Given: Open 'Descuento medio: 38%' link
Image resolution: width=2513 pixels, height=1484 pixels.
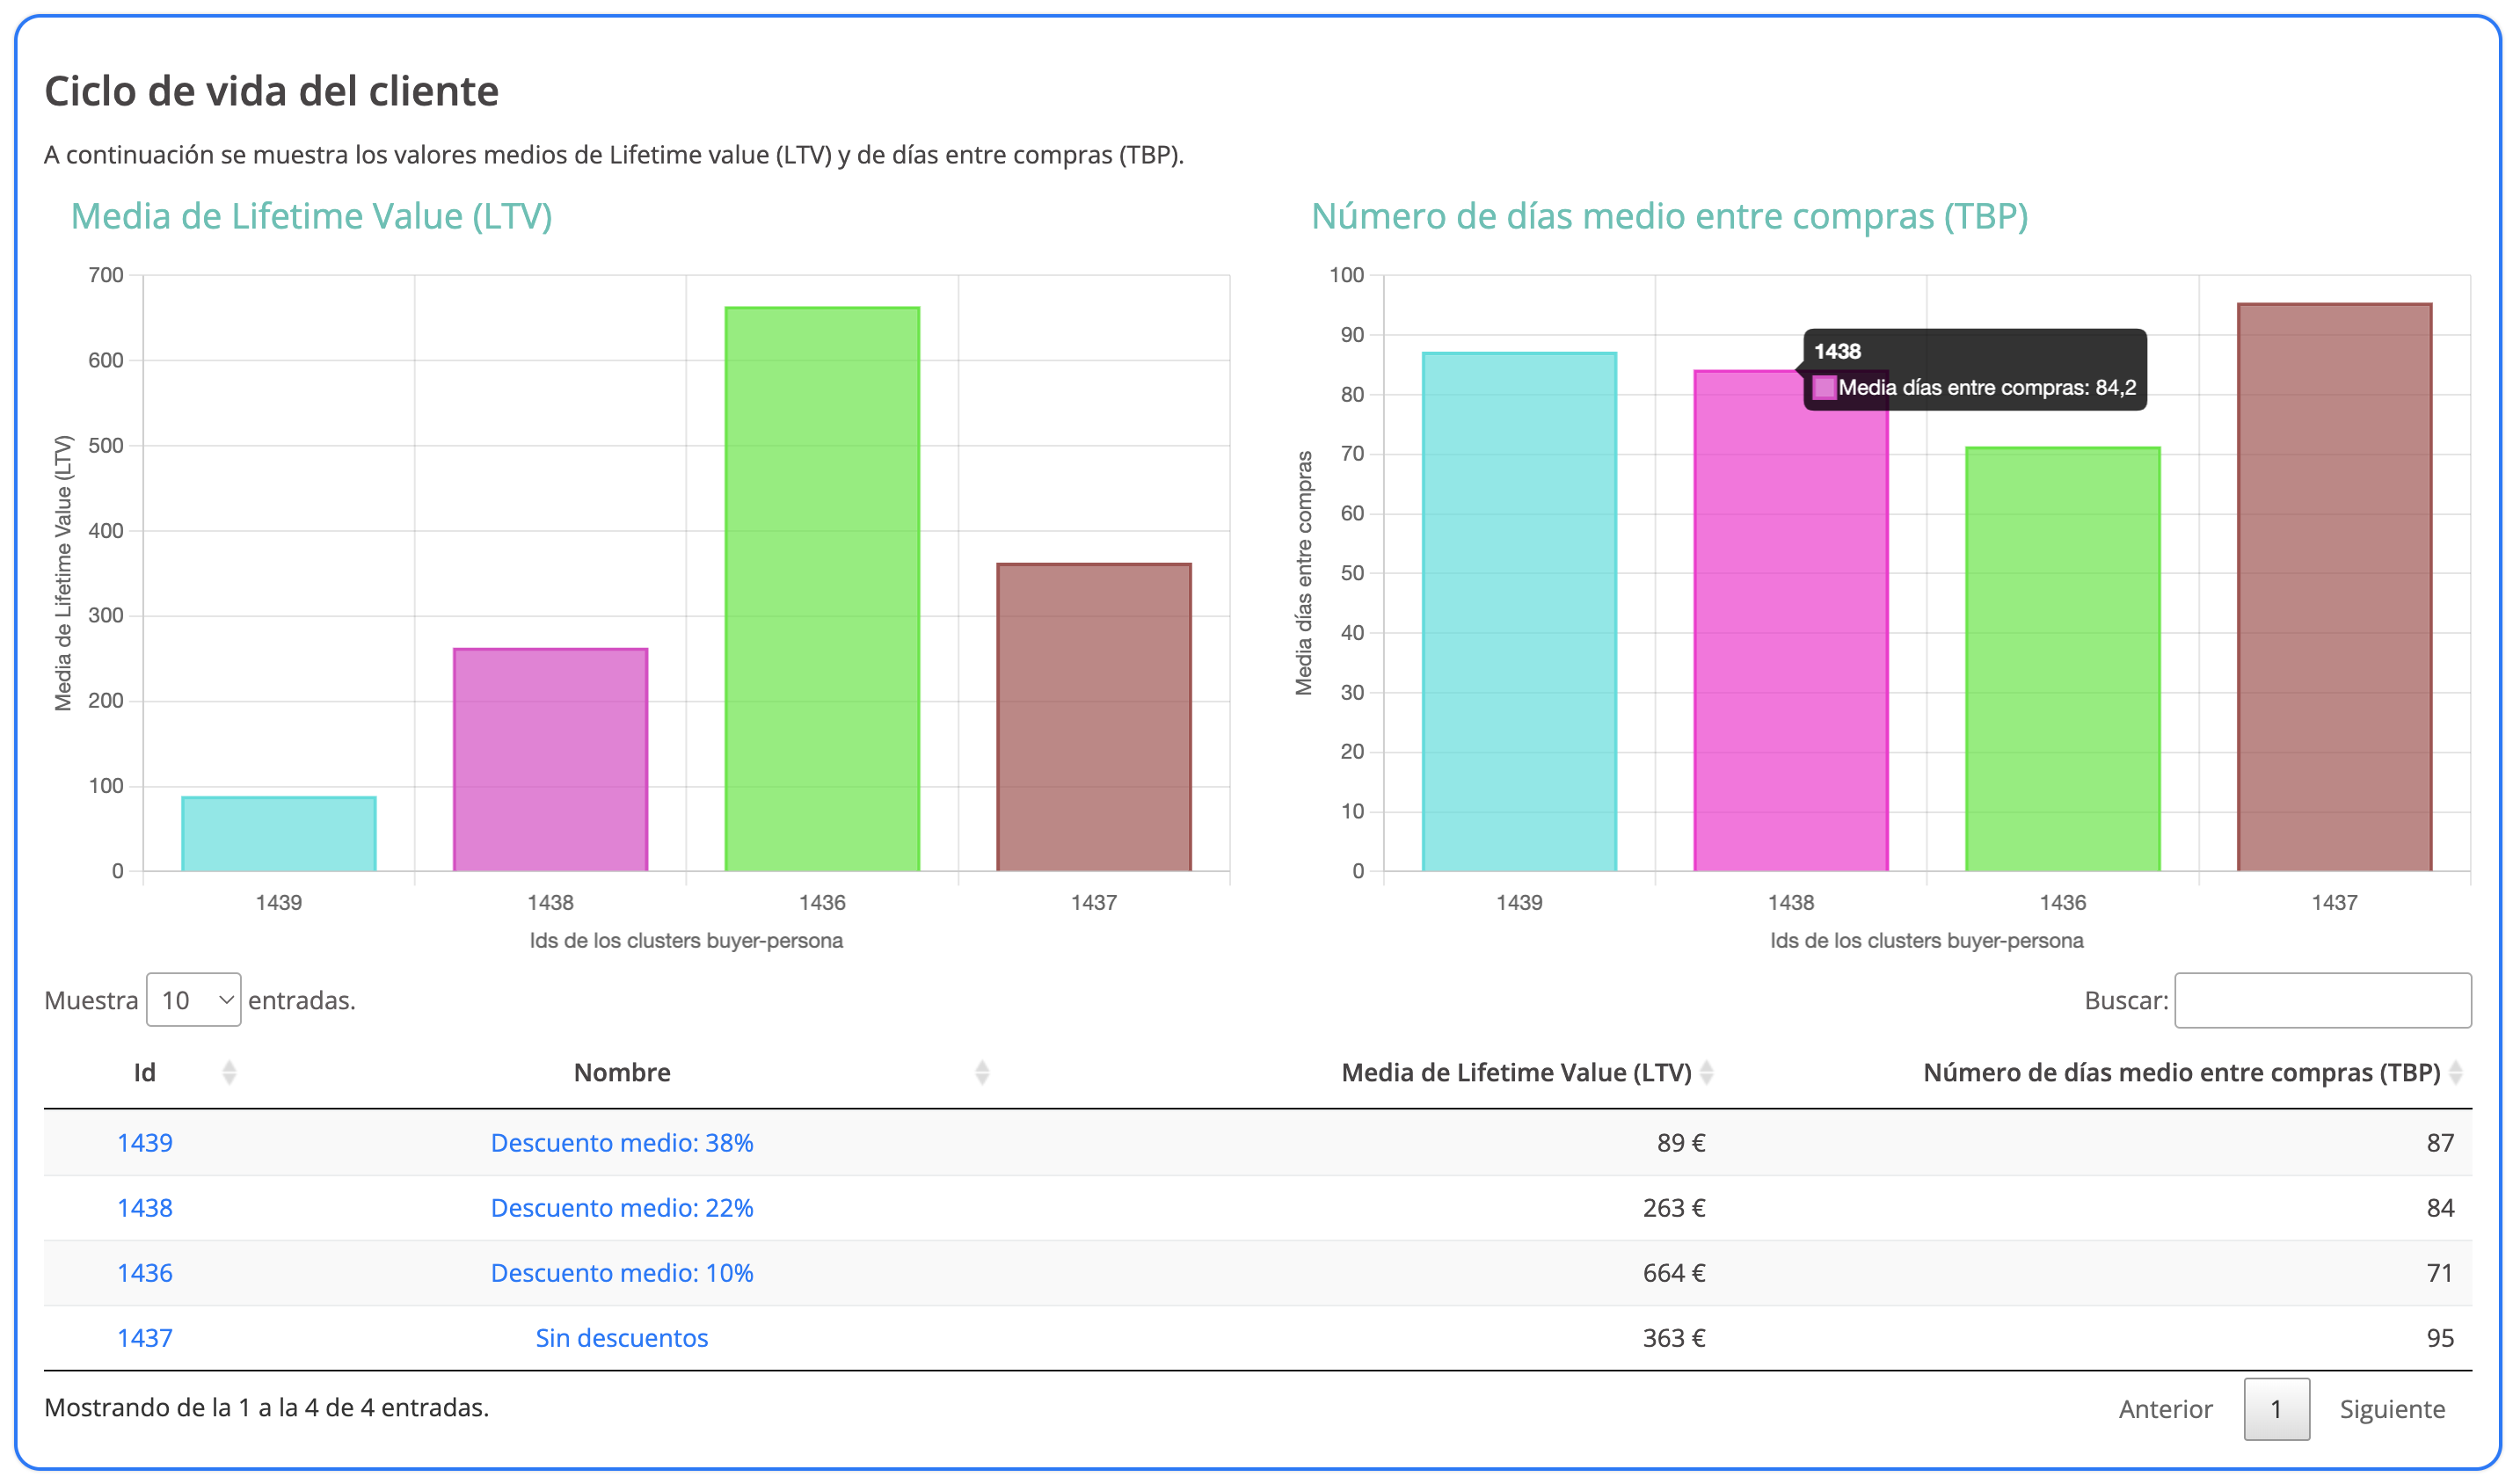Looking at the screenshot, I should (621, 1142).
